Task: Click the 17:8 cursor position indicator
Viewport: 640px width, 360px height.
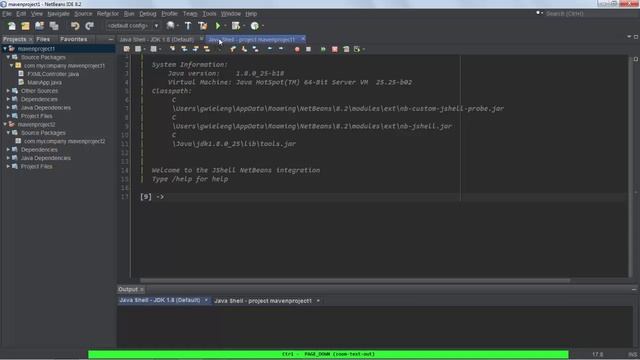Action: pos(598,354)
